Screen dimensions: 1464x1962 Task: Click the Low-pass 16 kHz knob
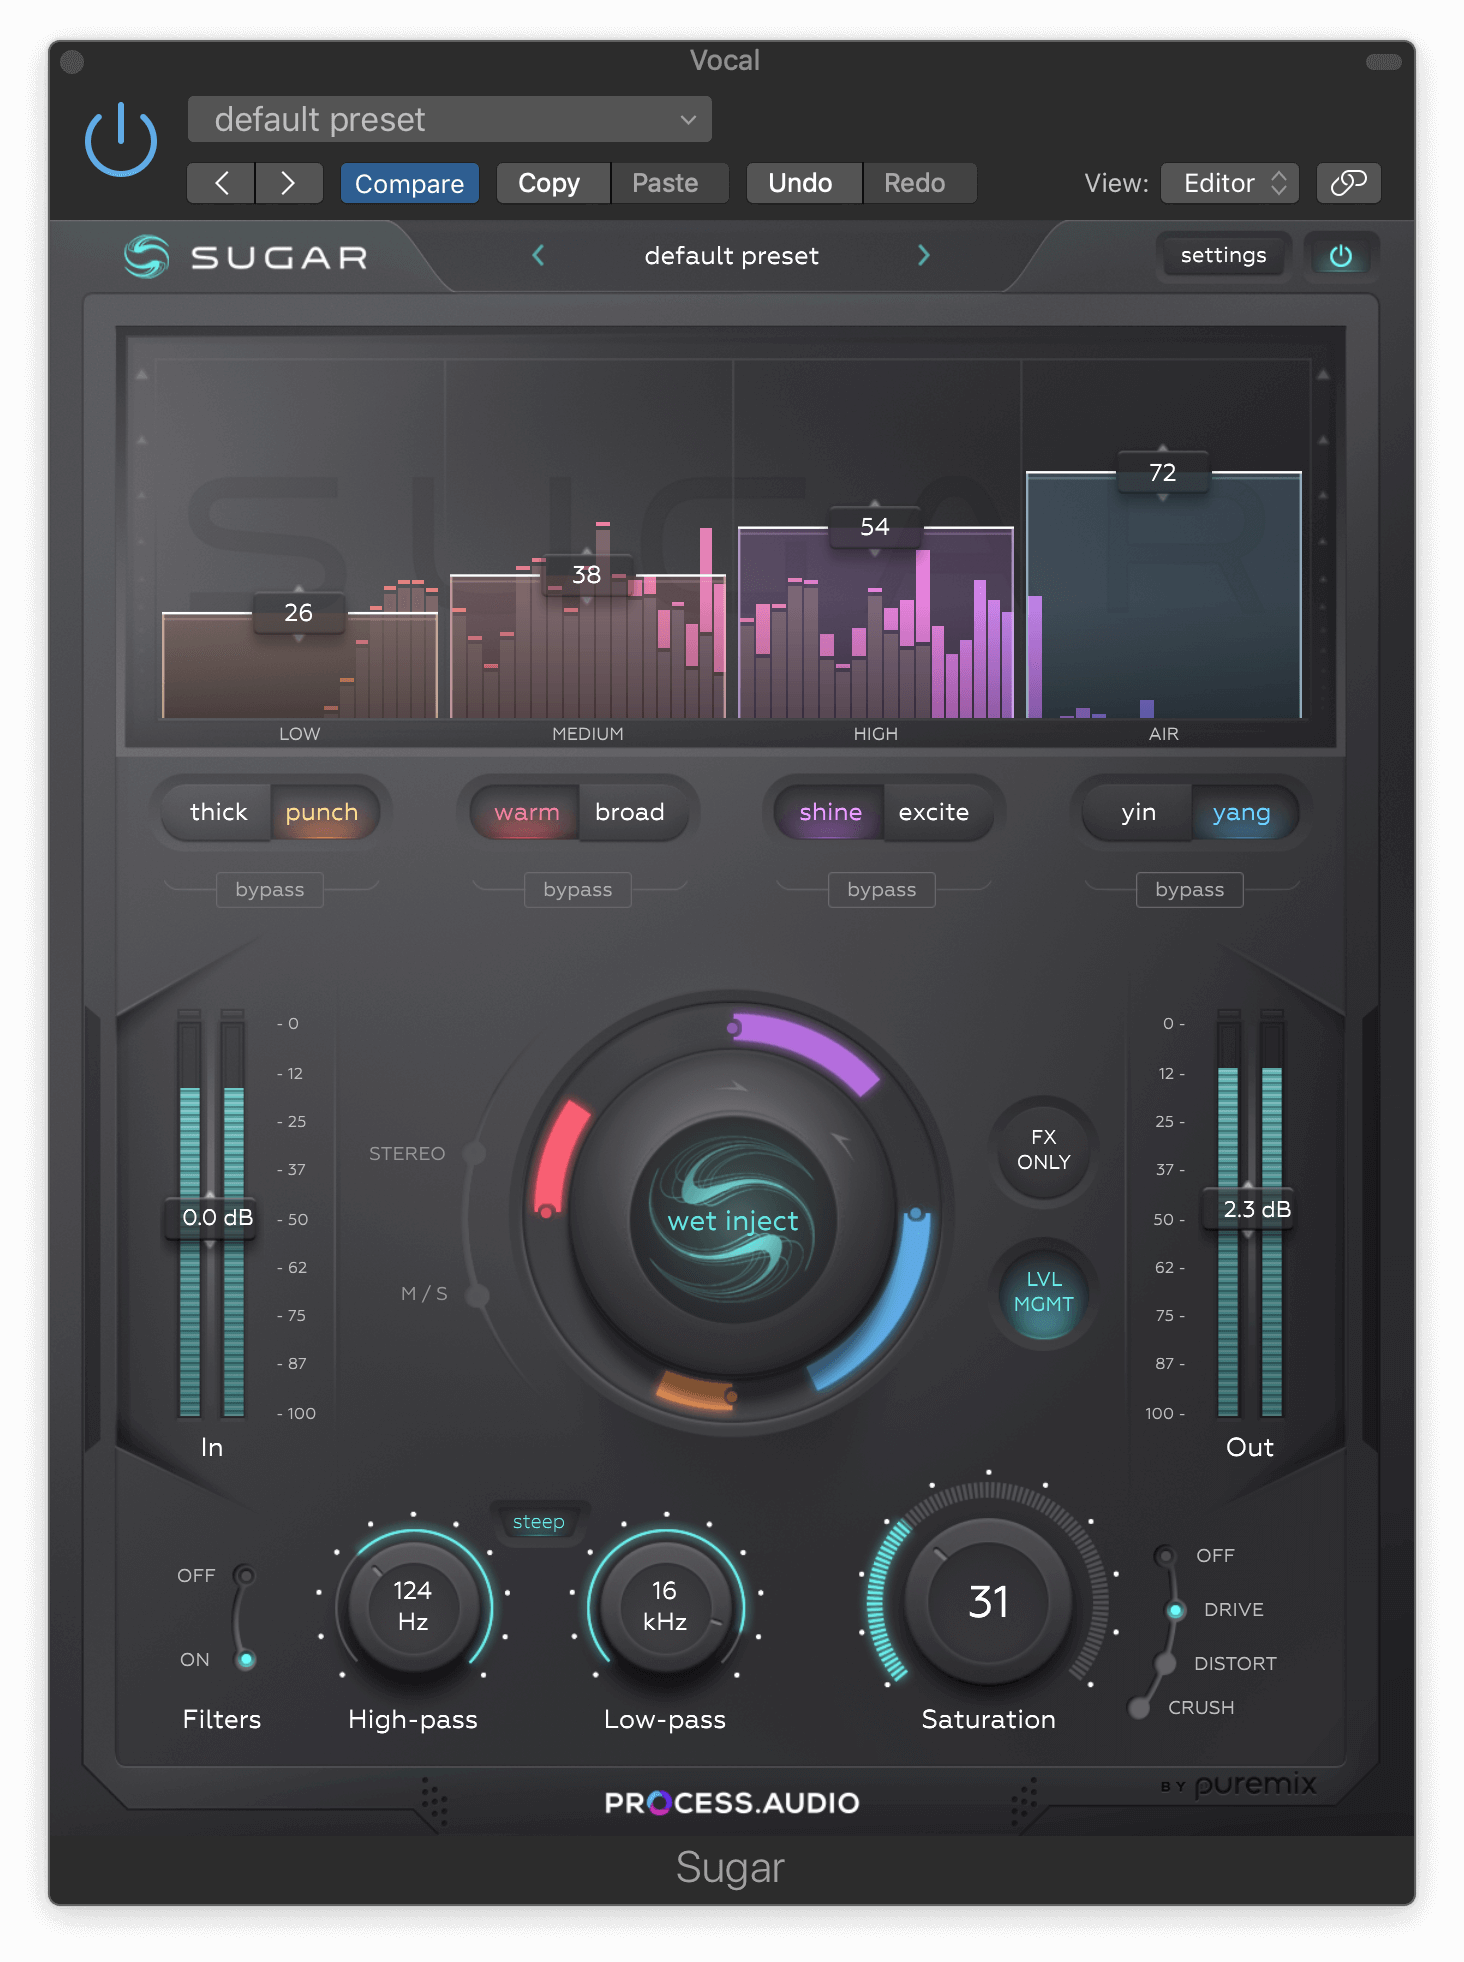pos(665,1606)
